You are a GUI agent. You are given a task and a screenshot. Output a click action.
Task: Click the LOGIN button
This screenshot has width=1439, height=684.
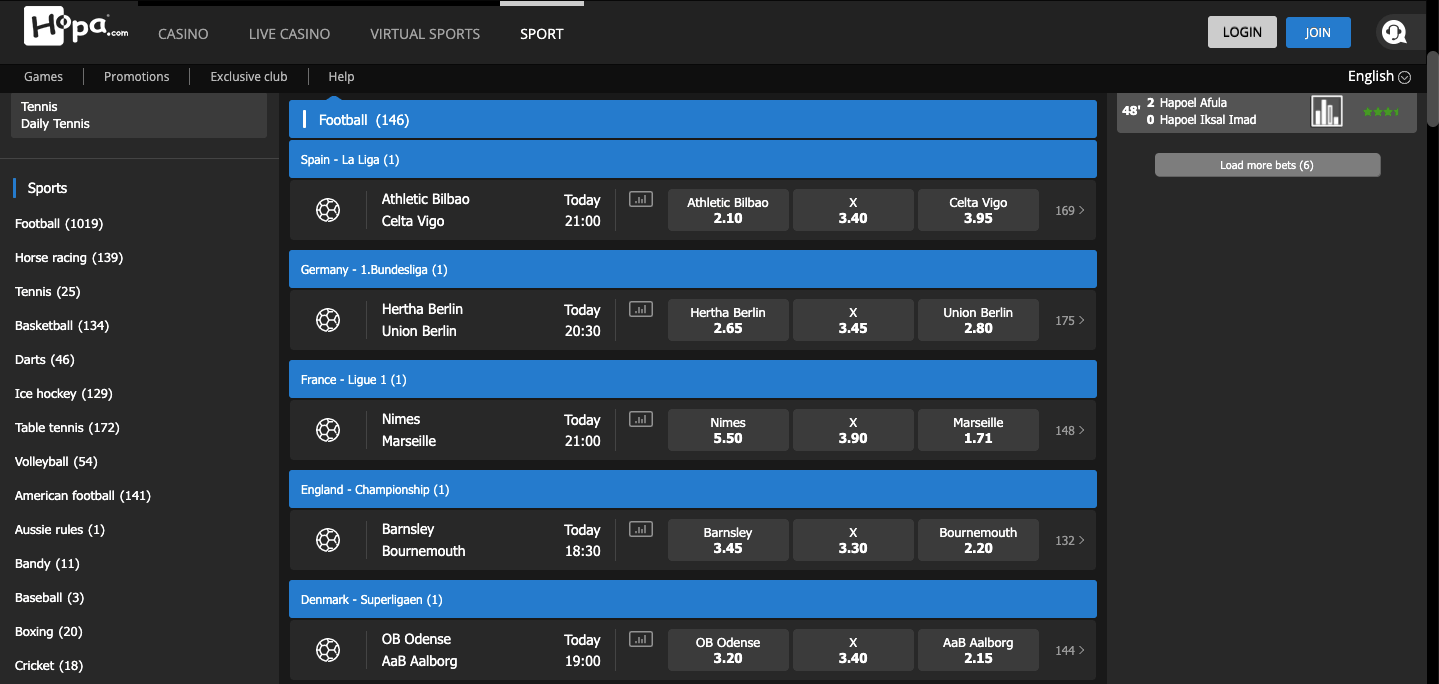pos(1242,32)
